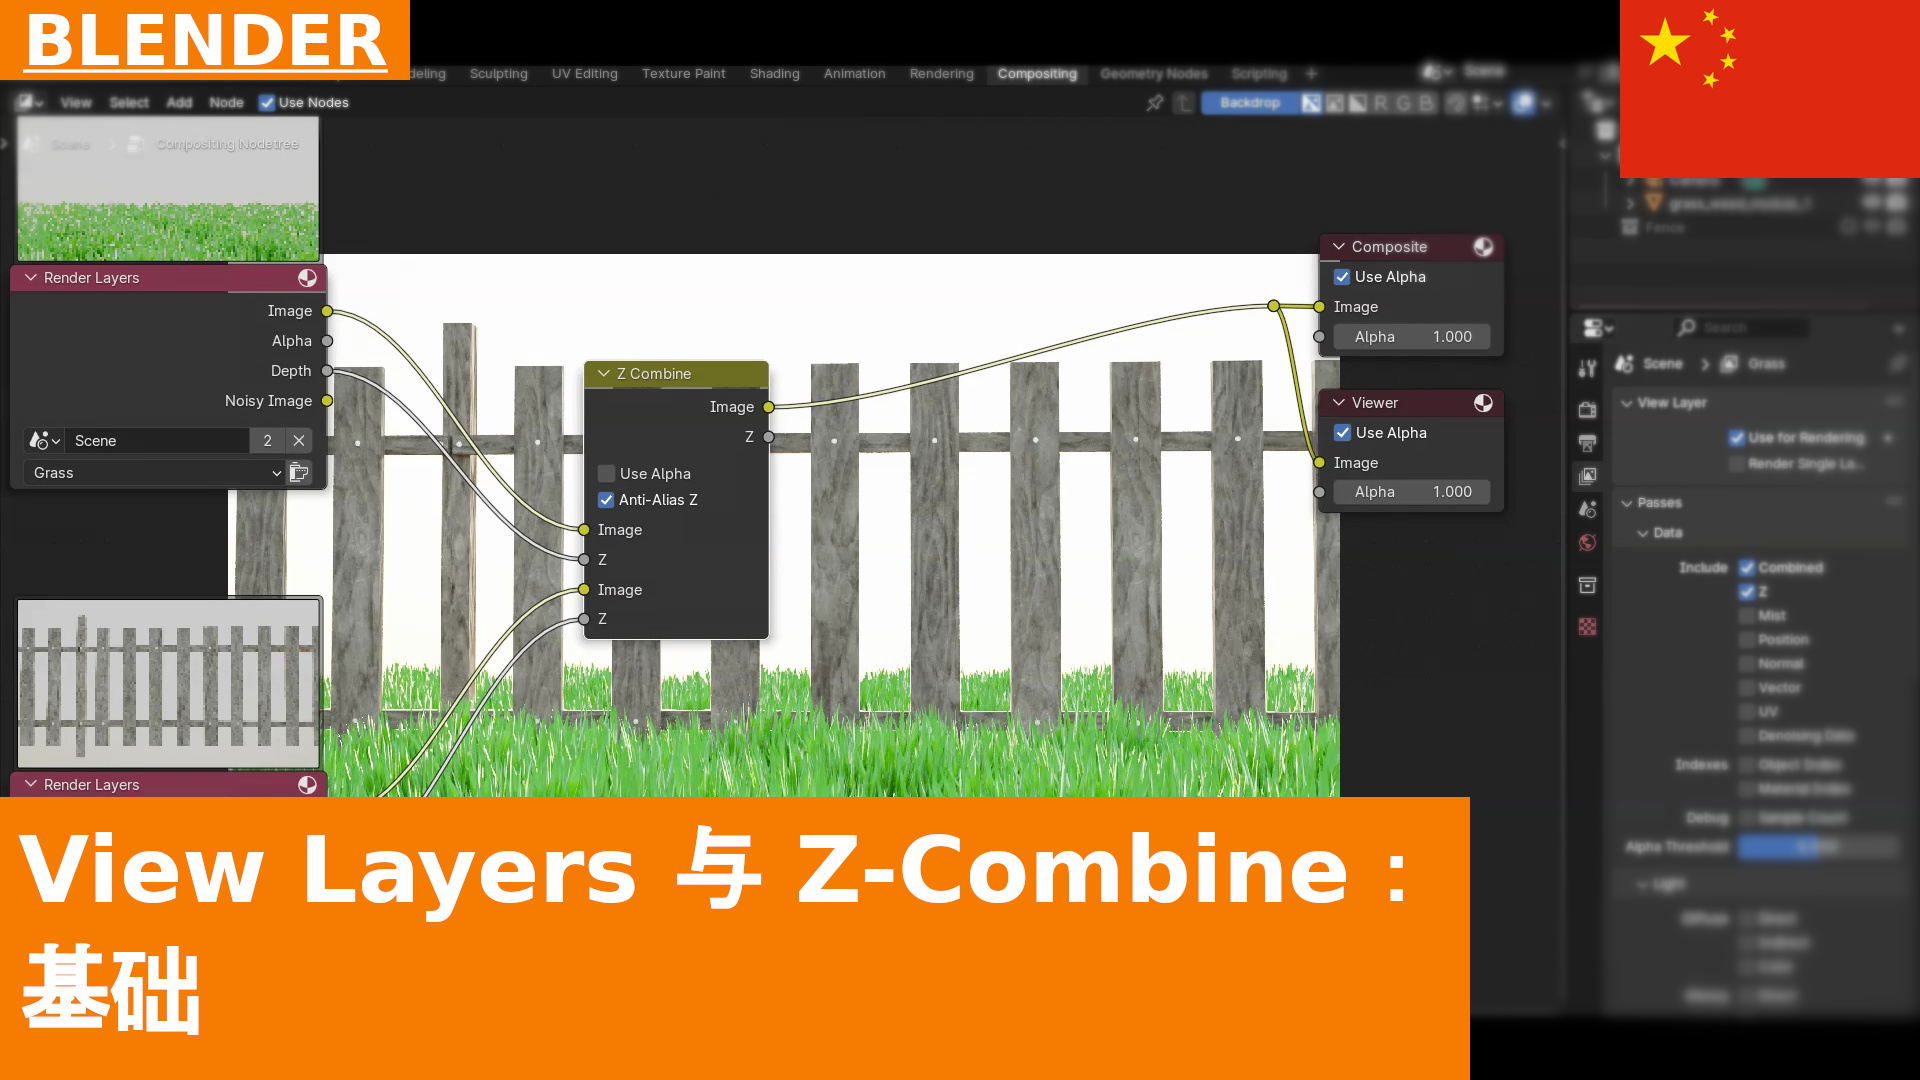Open the View Layer properties tab
The height and width of the screenshot is (1080, 1920).
click(x=1587, y=476)
